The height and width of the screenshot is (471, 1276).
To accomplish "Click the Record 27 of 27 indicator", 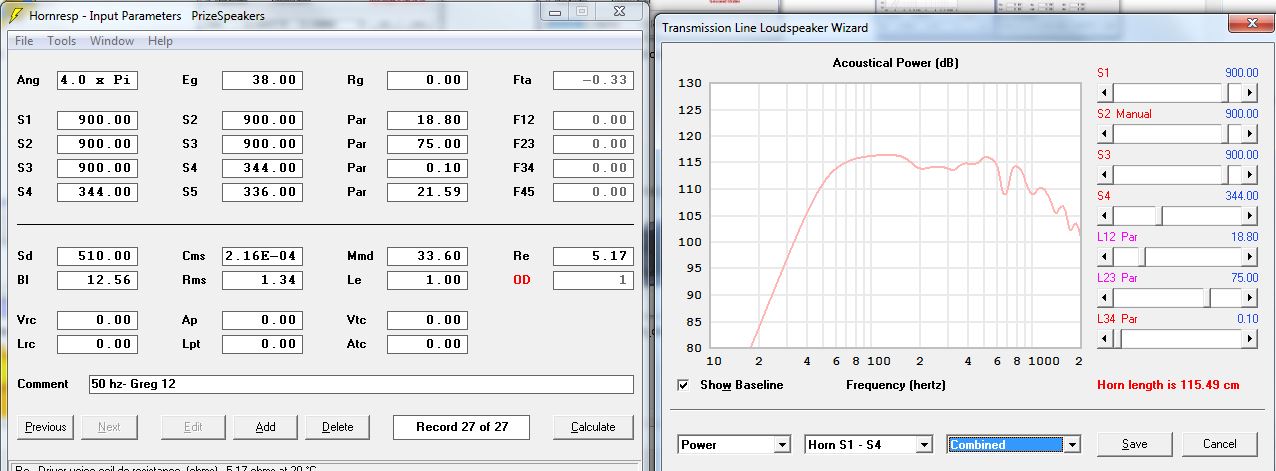I will click(x=461, y=427).
